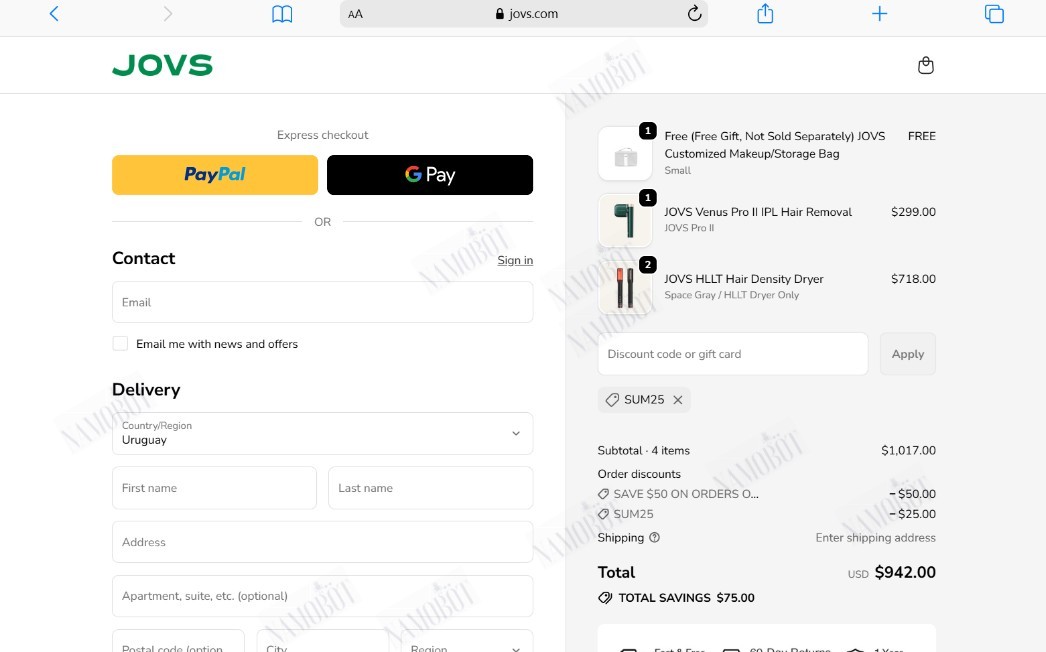Screen dimensions: 1046x652
Task: Click the Subtotal $1,017.00 value
Action: 908,450
